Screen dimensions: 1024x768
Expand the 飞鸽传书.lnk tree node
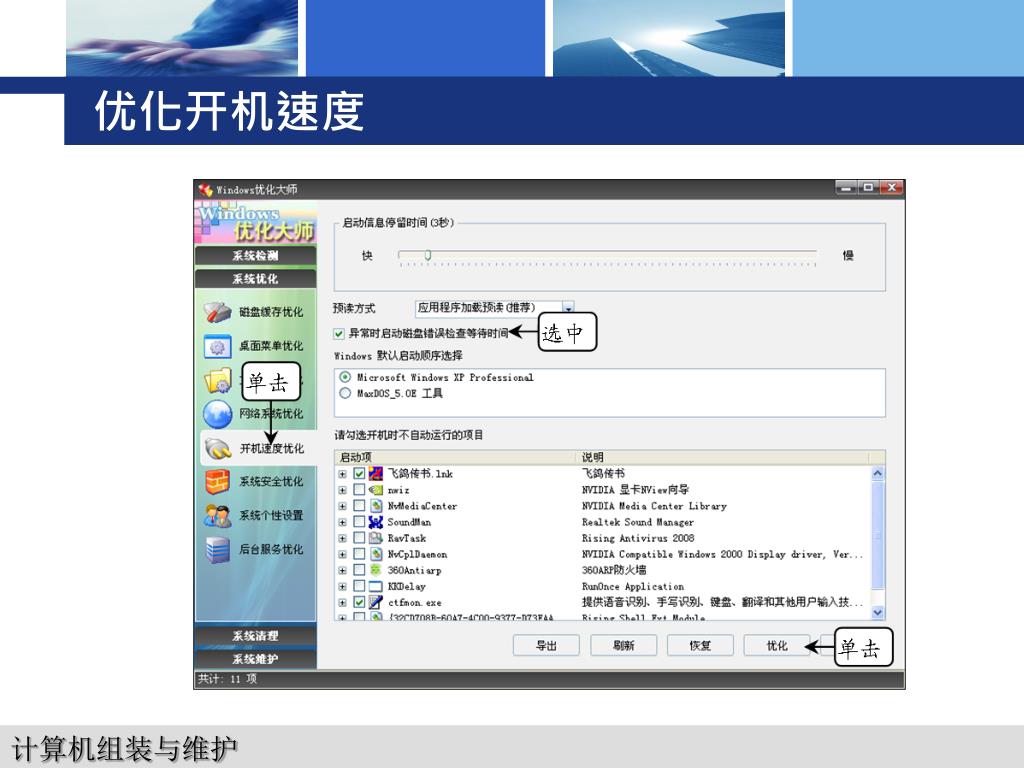(x=342, y=474)
